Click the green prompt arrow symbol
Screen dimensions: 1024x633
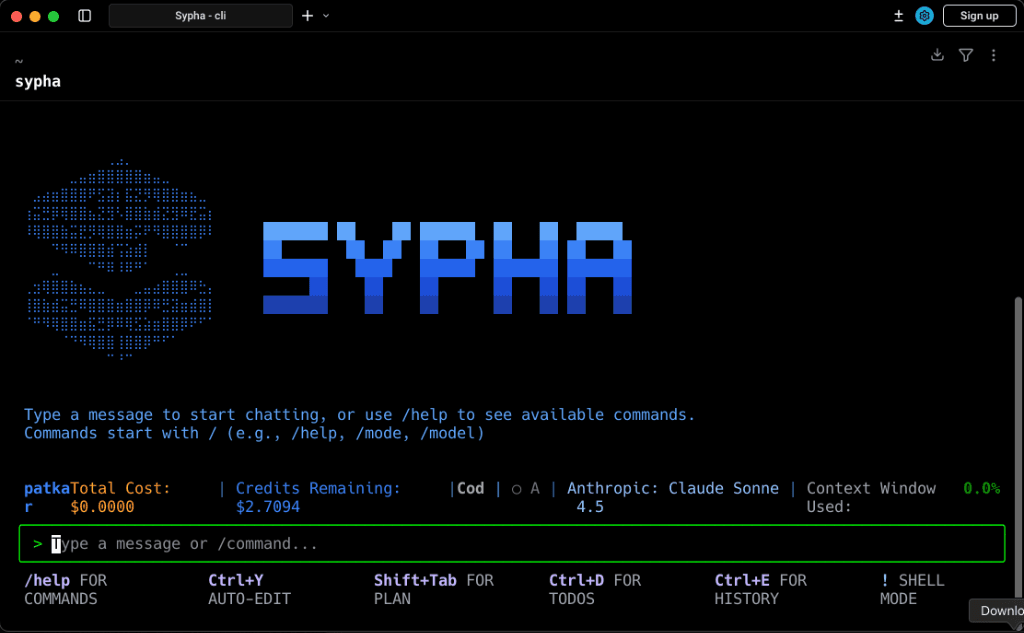click(38, 544)
